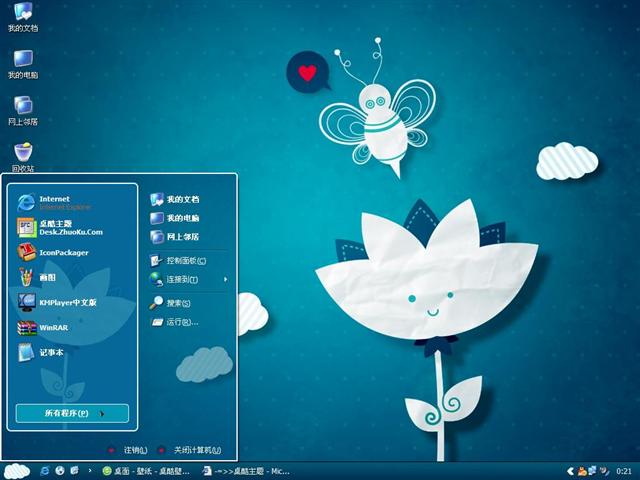
Task: Click the cloud-shaped Start button
Action: coord(16,471)
